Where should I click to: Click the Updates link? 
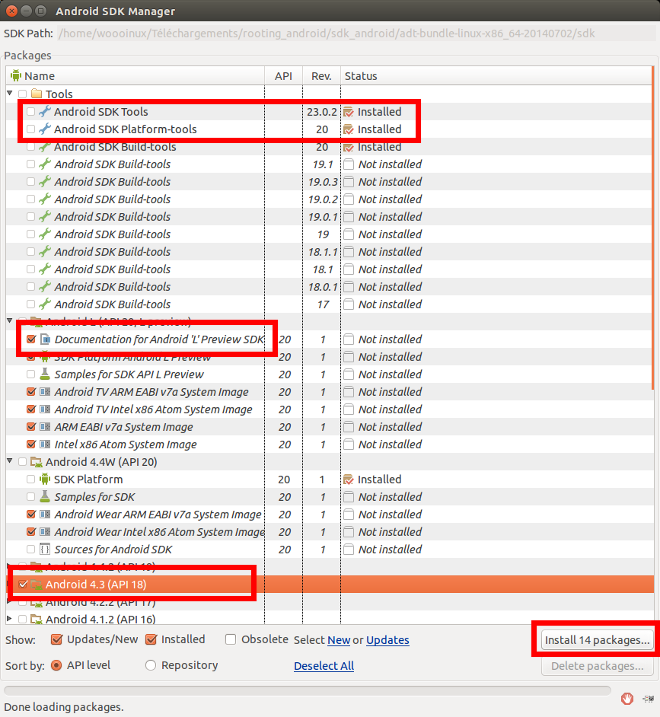coord(388,640)
